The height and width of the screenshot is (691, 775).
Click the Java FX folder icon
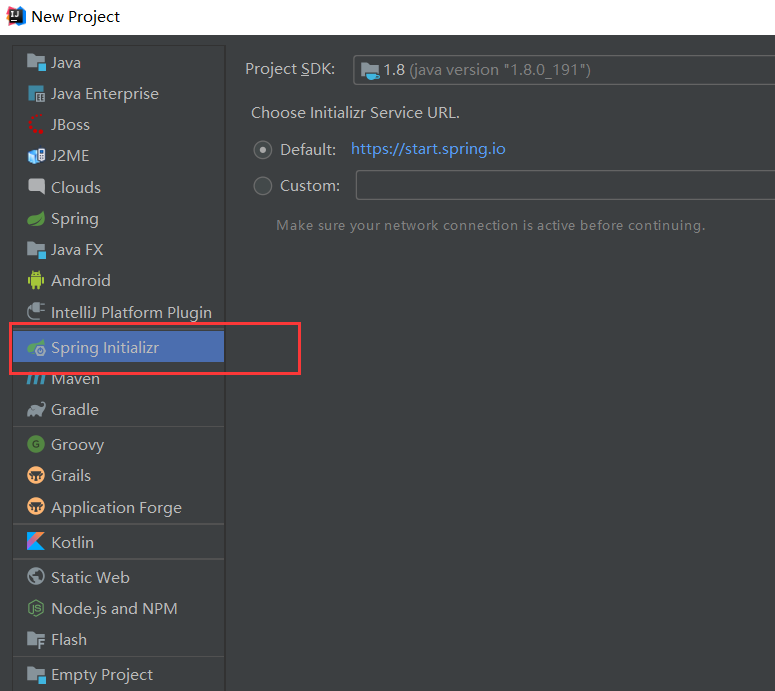36,250
